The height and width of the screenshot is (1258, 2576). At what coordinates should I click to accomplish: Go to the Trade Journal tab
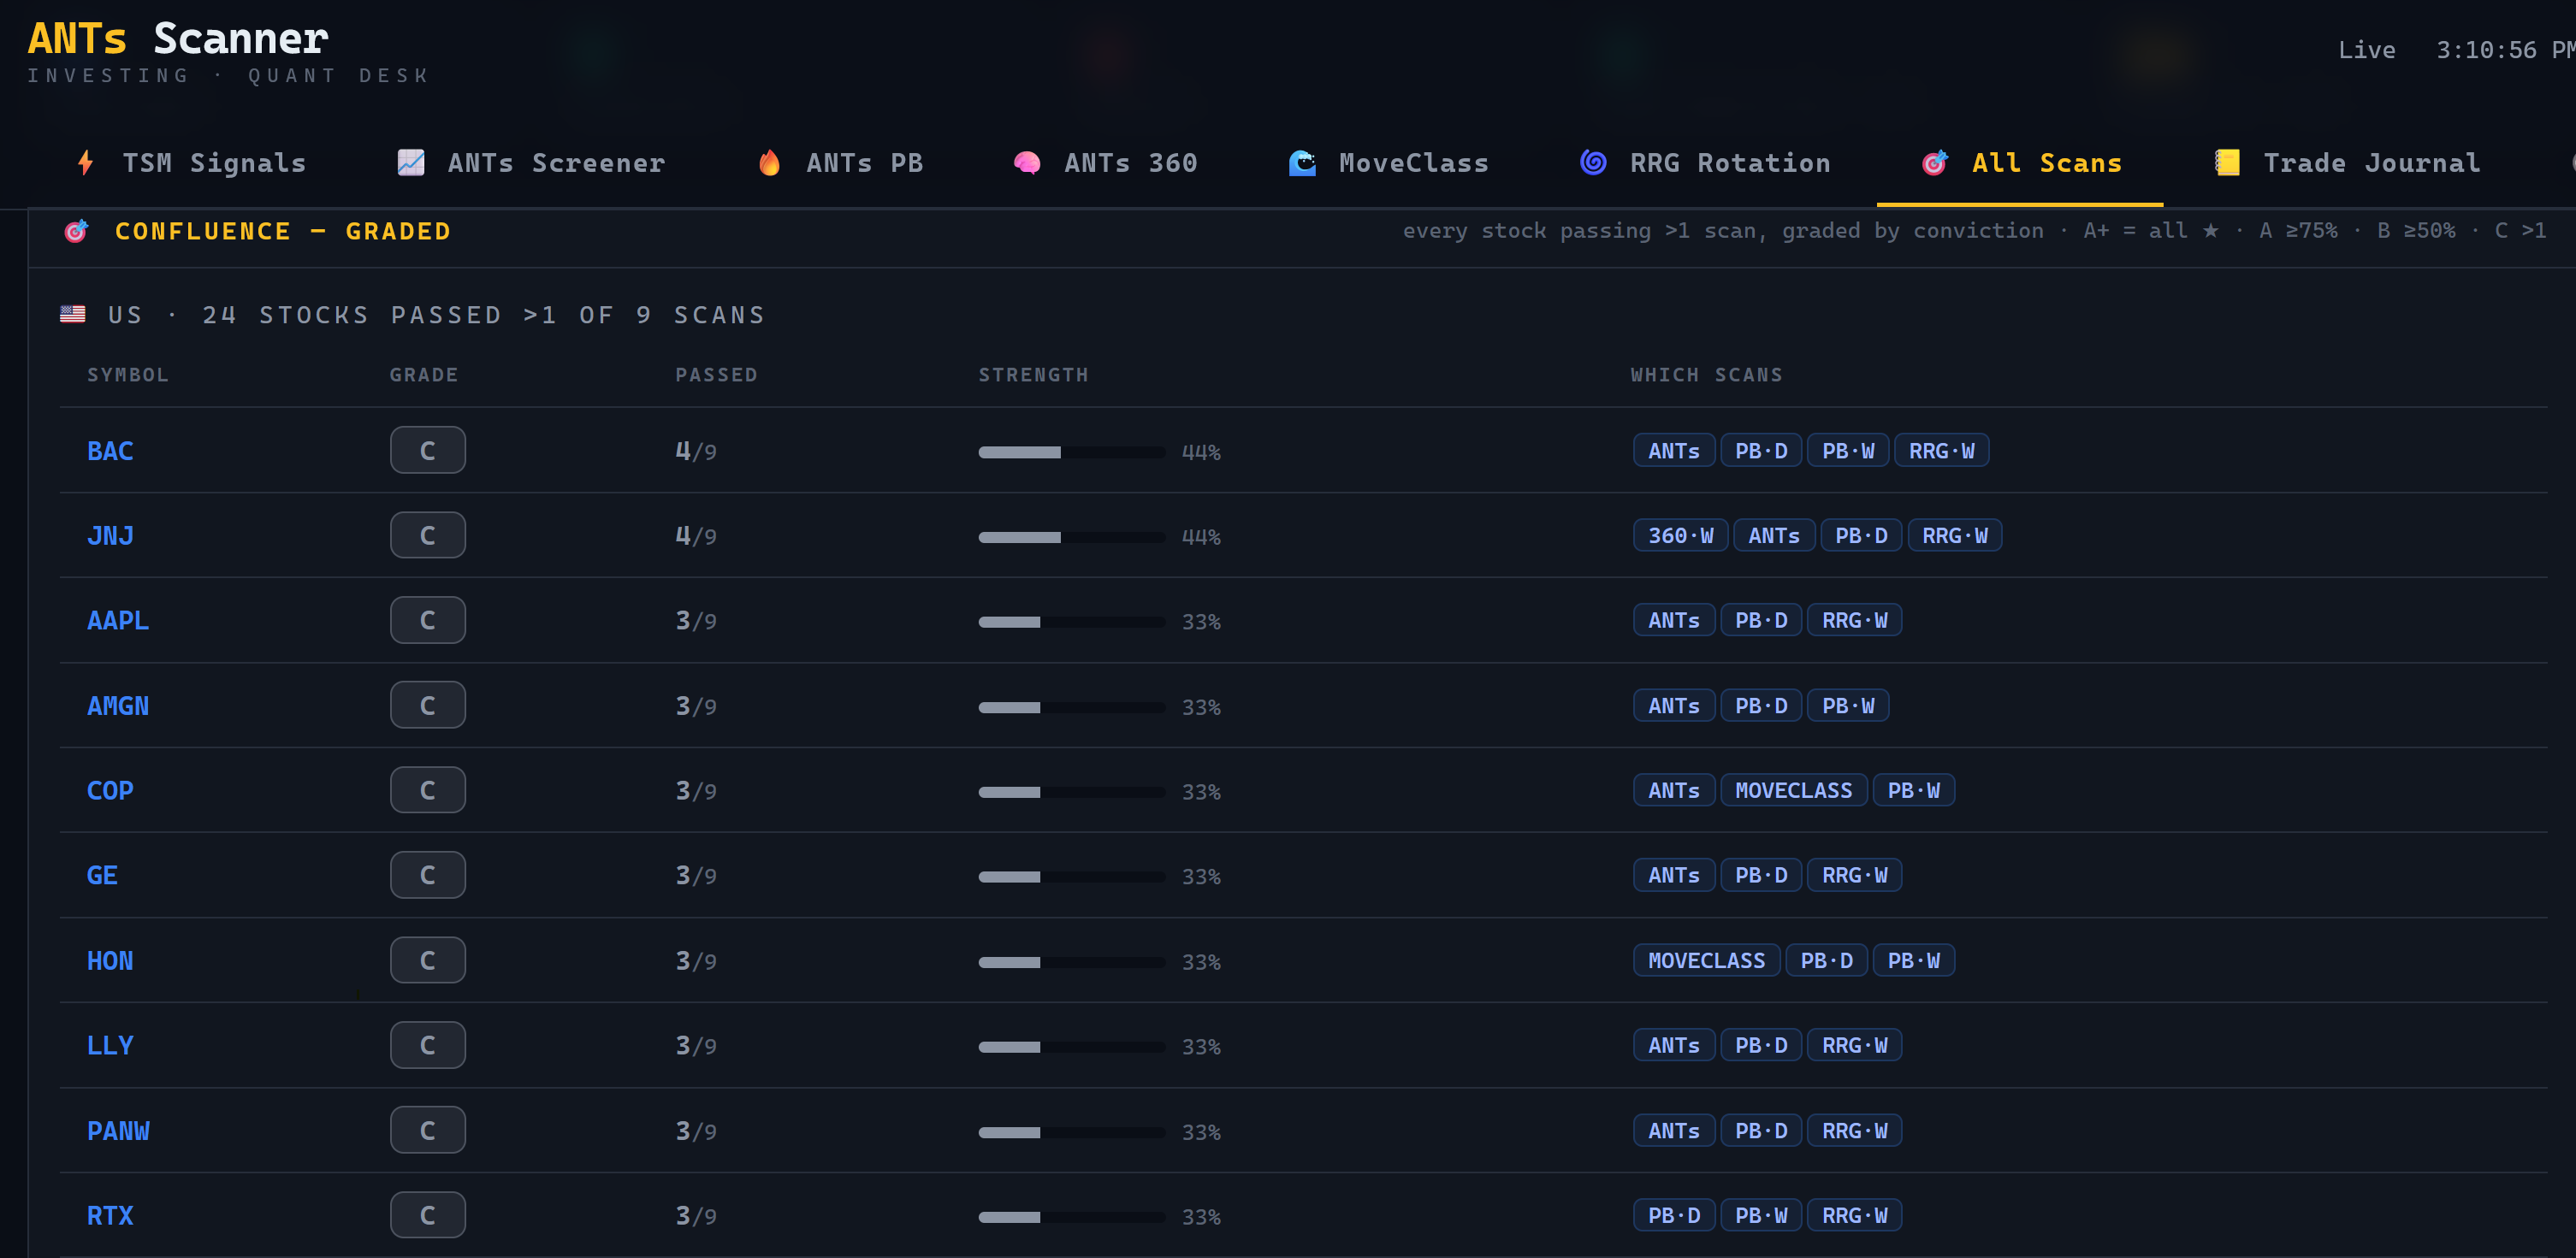pyautogui.click(x=2347, y=163)
